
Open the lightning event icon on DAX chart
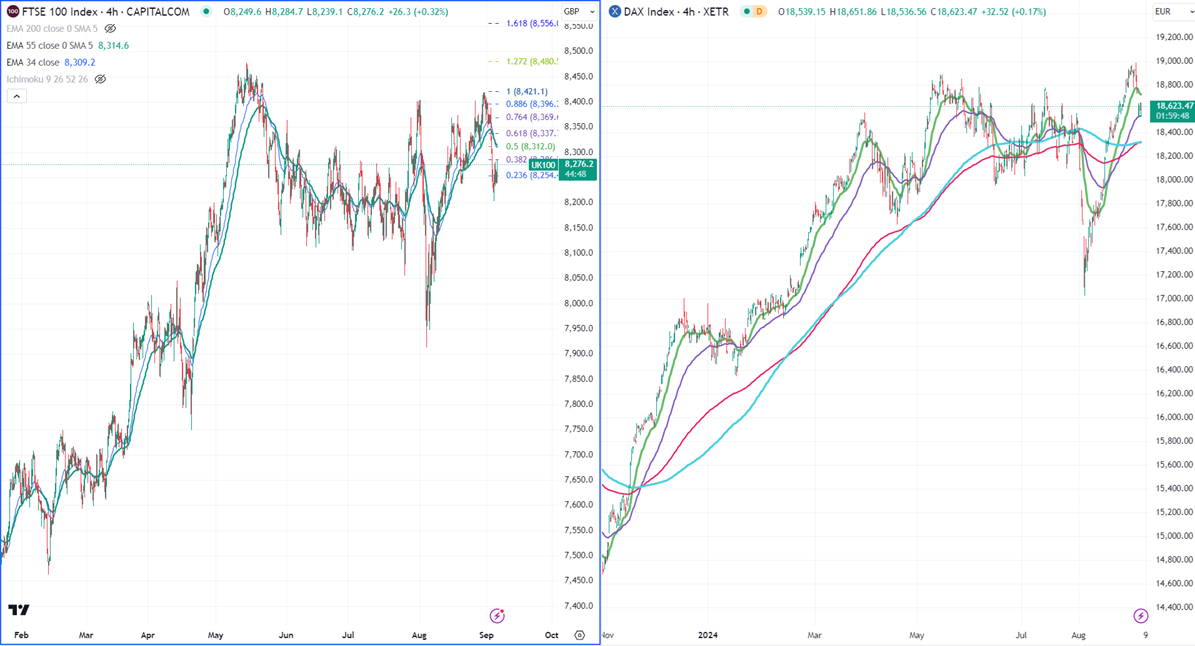(x=1140, y=616)
